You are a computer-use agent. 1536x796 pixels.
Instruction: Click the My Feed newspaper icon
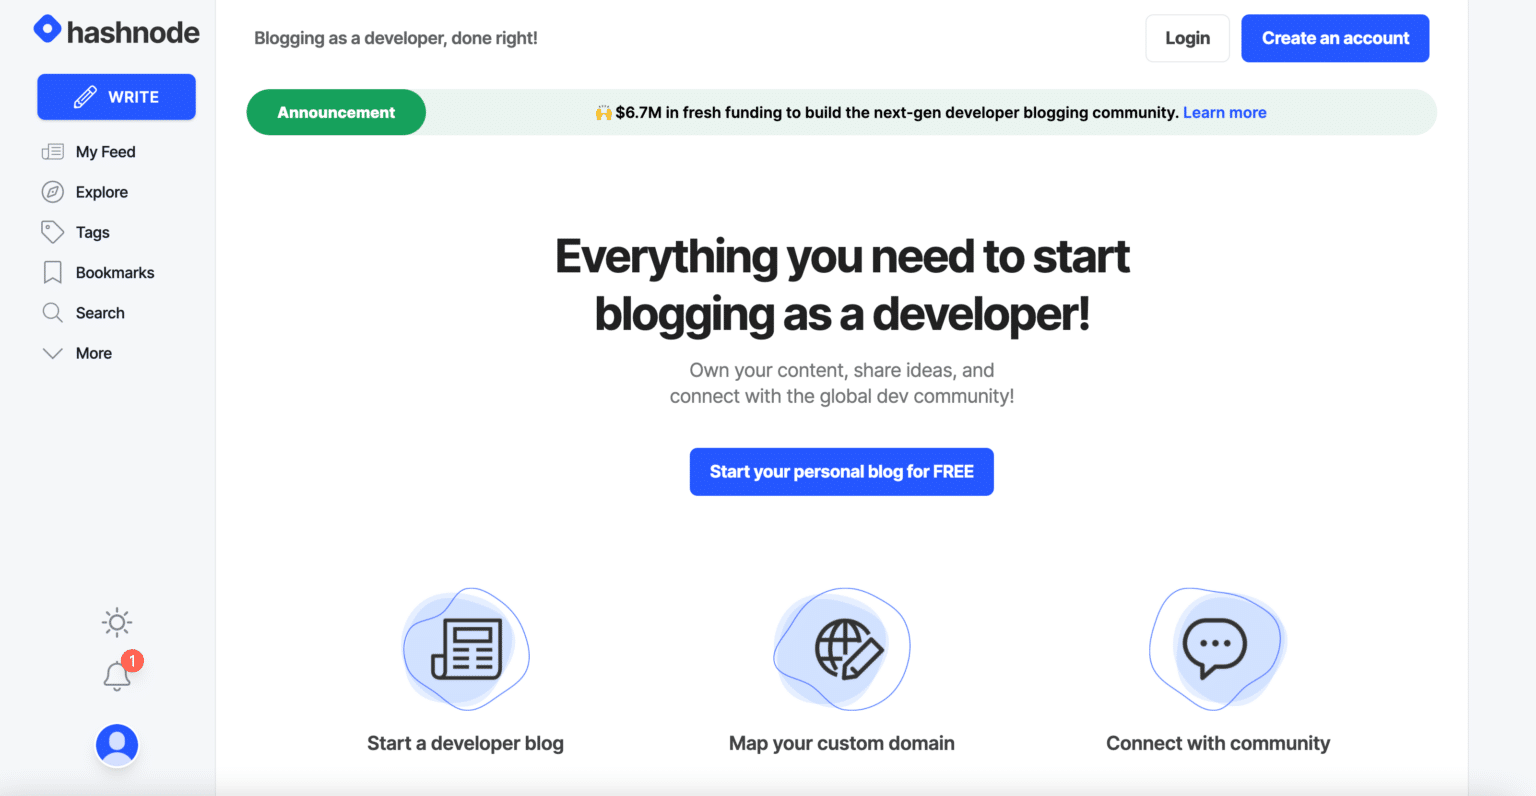53,152
